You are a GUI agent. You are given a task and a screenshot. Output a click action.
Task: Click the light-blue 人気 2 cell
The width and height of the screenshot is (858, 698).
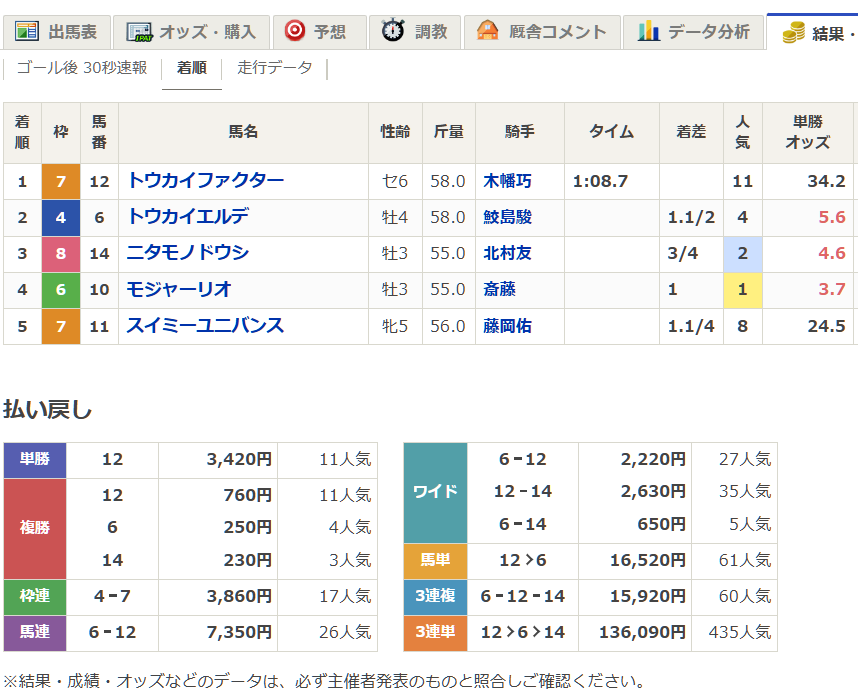tap(743, 253)
